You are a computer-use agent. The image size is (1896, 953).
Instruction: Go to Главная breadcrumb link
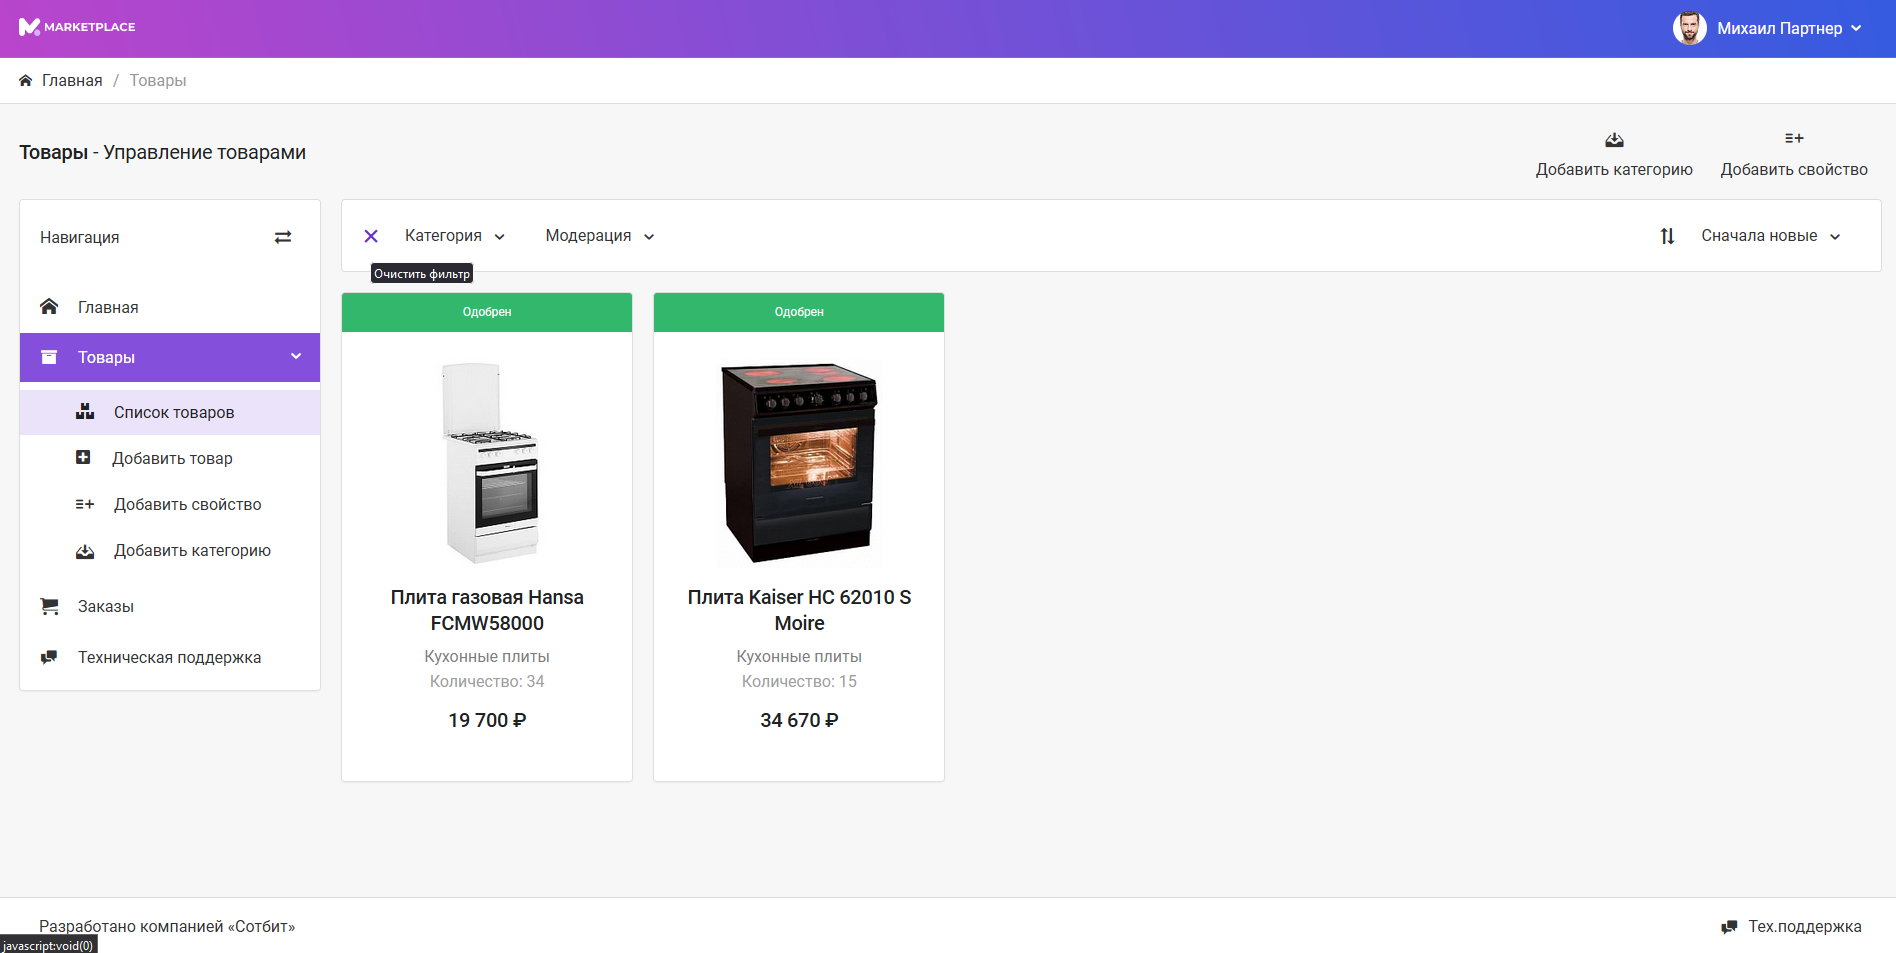tap(72, 80)
